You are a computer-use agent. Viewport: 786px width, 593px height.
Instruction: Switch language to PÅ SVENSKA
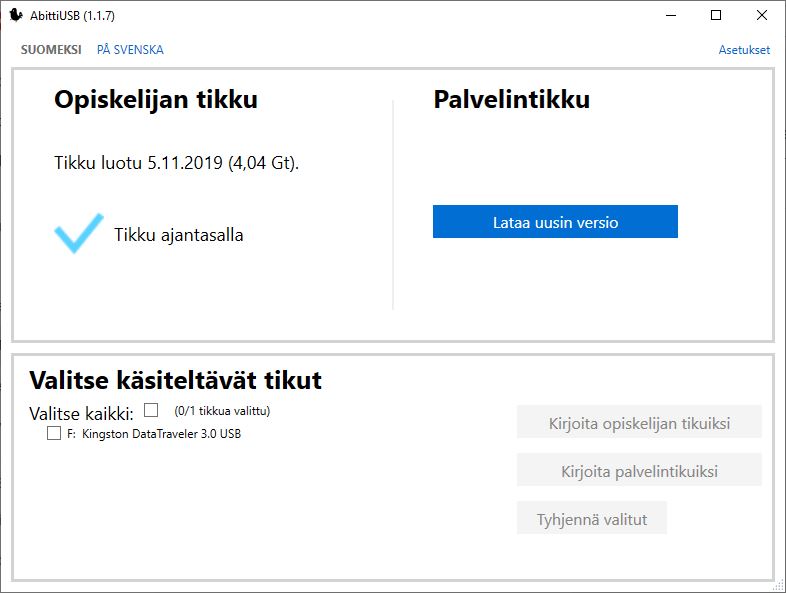(130, 50)
